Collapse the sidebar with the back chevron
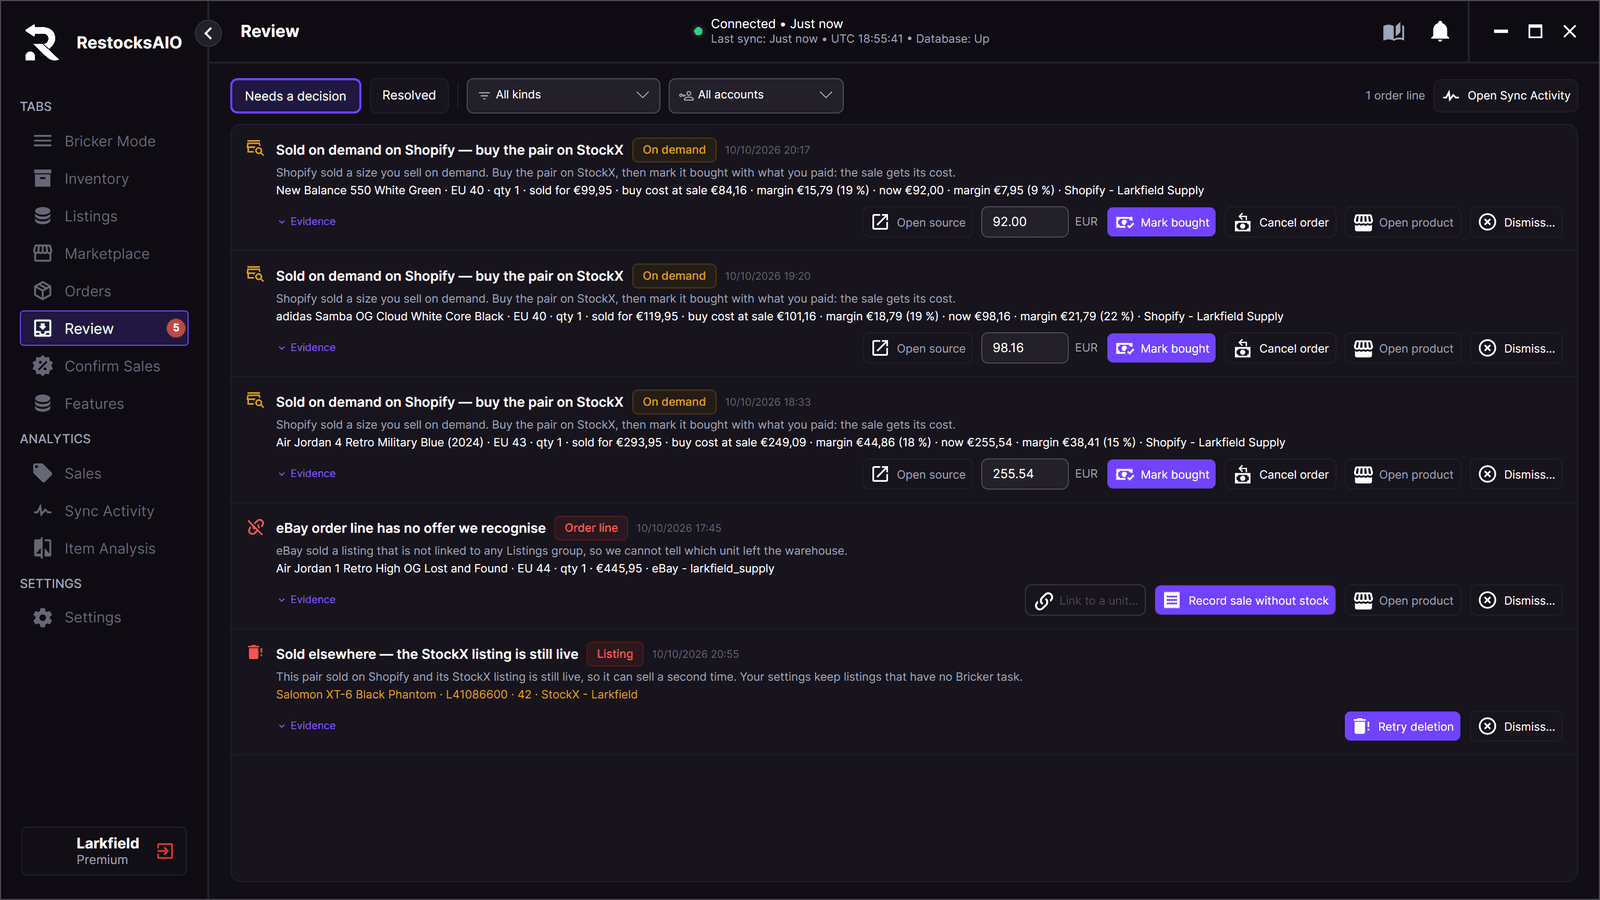This screenshot has width=1600, height=900. pos(208,33)
